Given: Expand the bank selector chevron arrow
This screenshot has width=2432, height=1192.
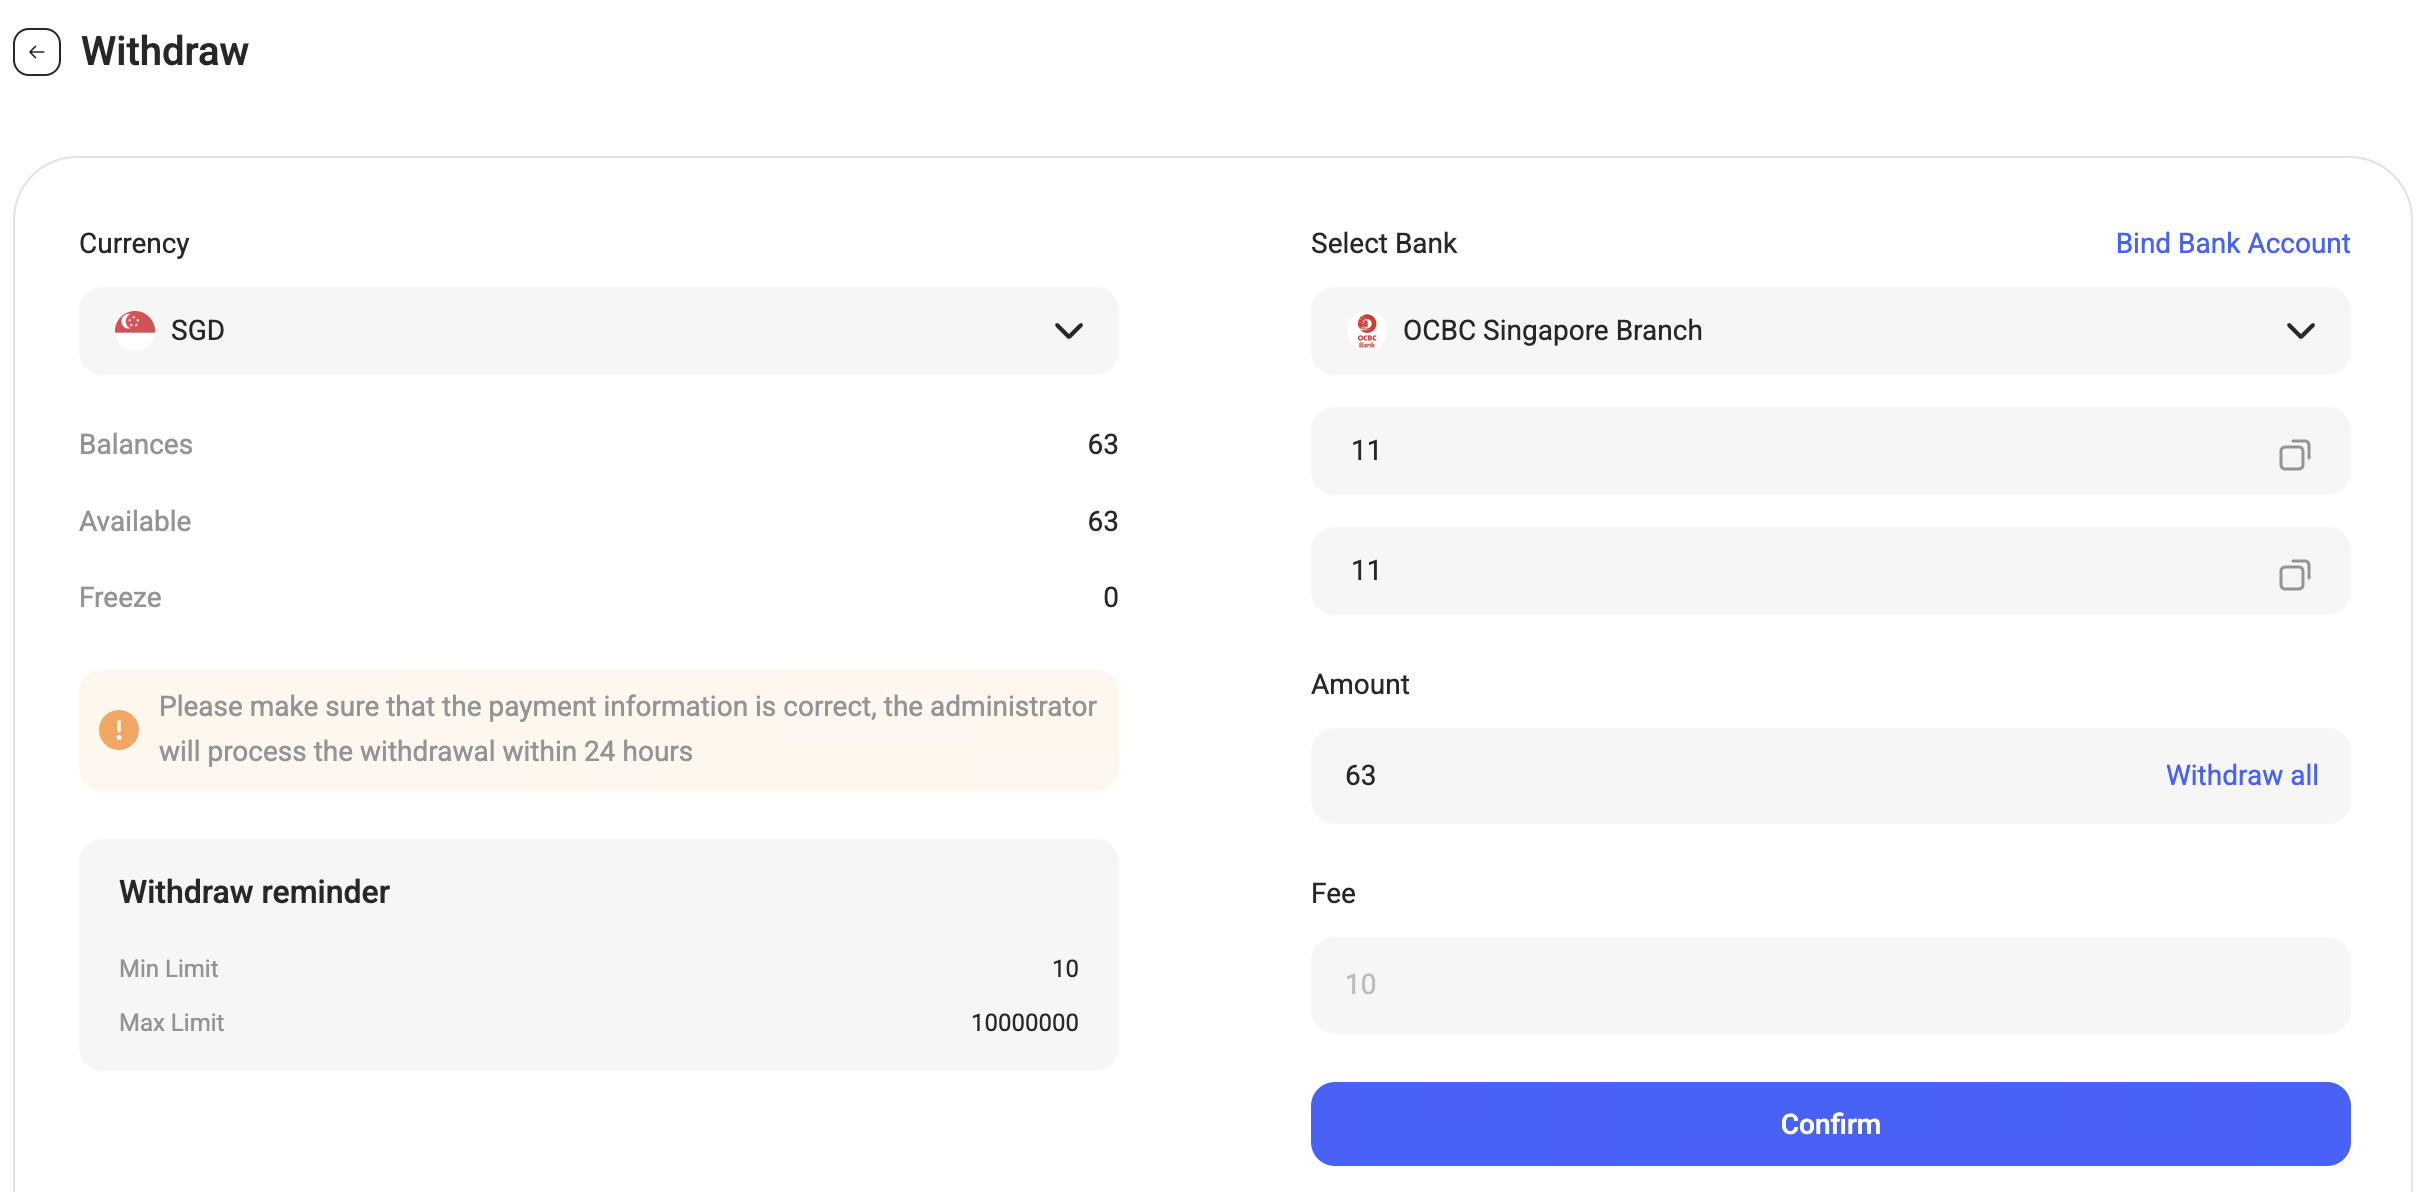Looking at the screenshot, I should pos(2300,331).
